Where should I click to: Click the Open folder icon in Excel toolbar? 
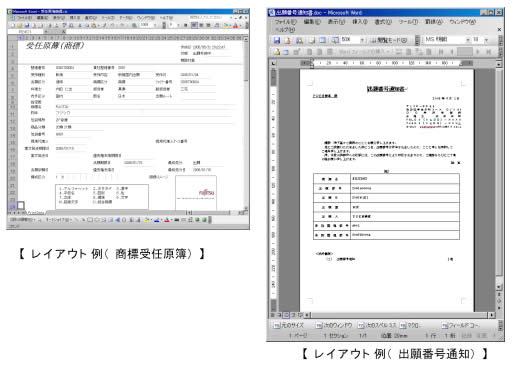point(20,25)
